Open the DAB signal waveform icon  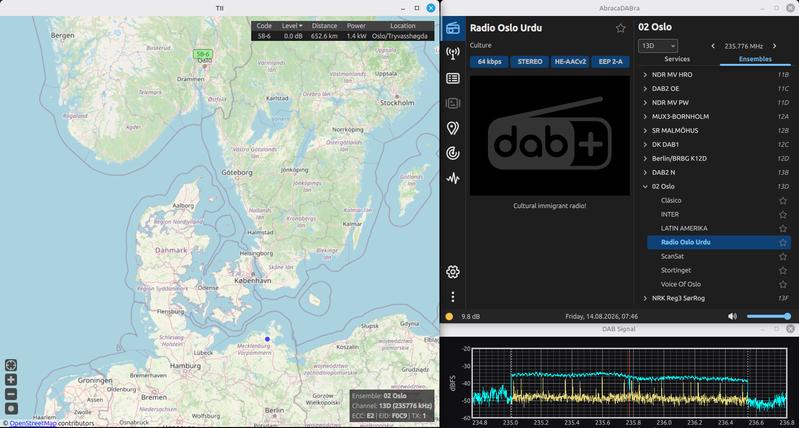[x=452, y=178]
